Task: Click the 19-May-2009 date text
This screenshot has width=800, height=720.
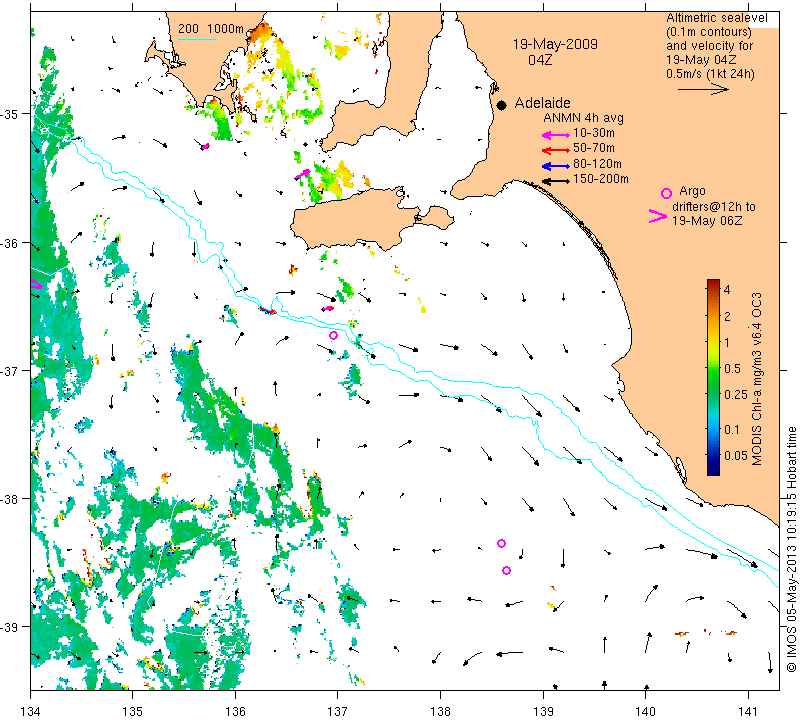Action: click(x=555, y=44)
